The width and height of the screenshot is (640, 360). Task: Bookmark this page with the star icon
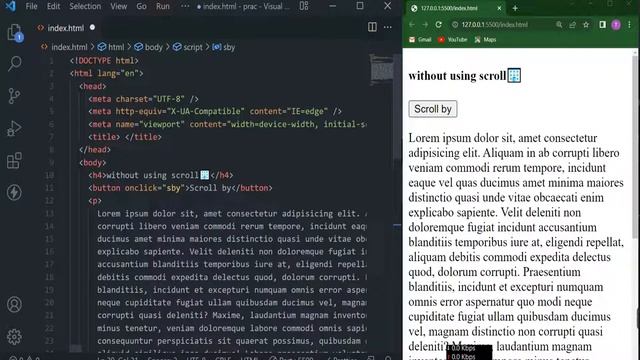pos(586,24)
